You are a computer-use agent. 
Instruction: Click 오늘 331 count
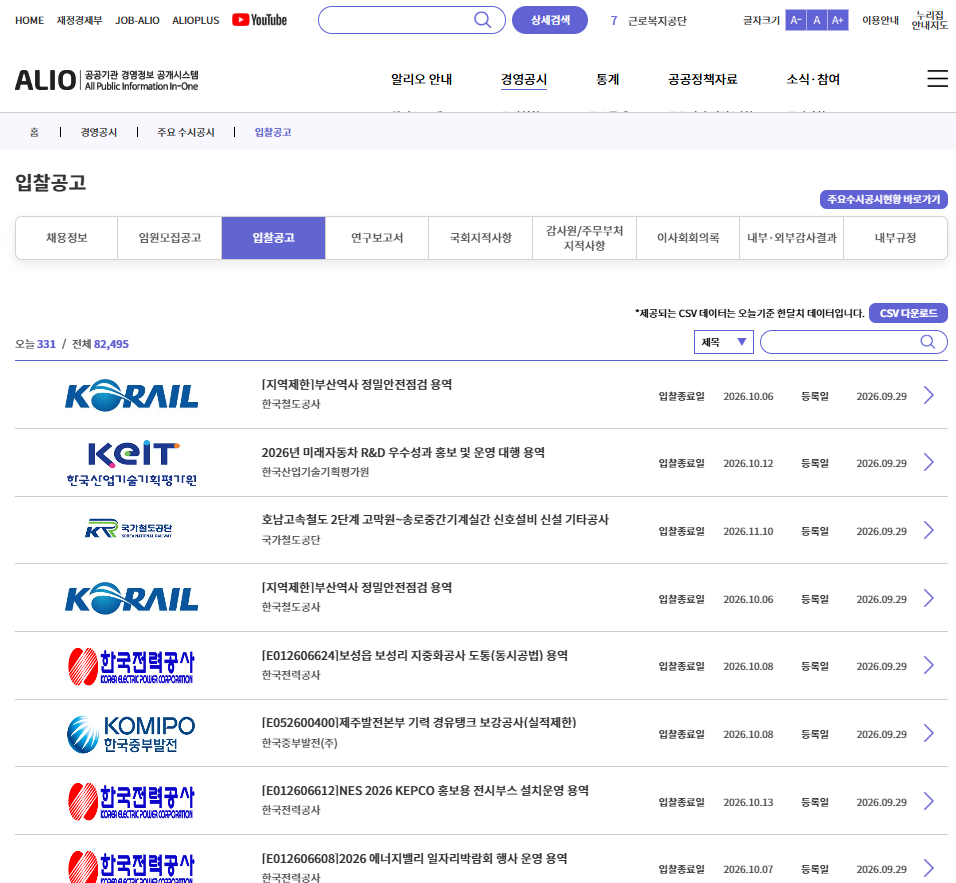point(35,344)
